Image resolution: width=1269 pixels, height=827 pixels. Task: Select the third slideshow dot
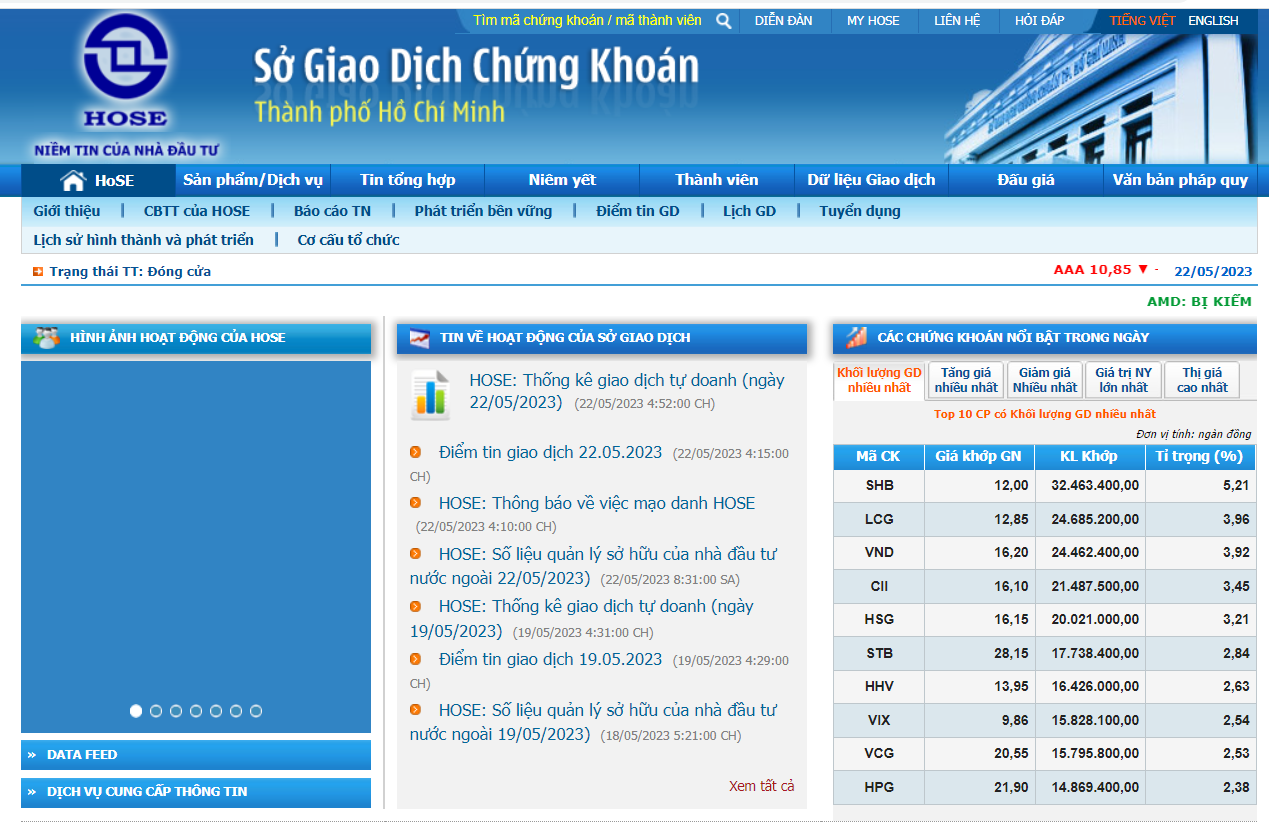[176, 711]
